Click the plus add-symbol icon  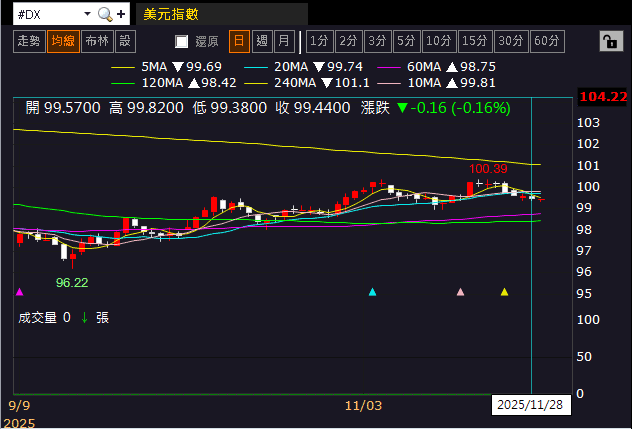pos(121,15)
